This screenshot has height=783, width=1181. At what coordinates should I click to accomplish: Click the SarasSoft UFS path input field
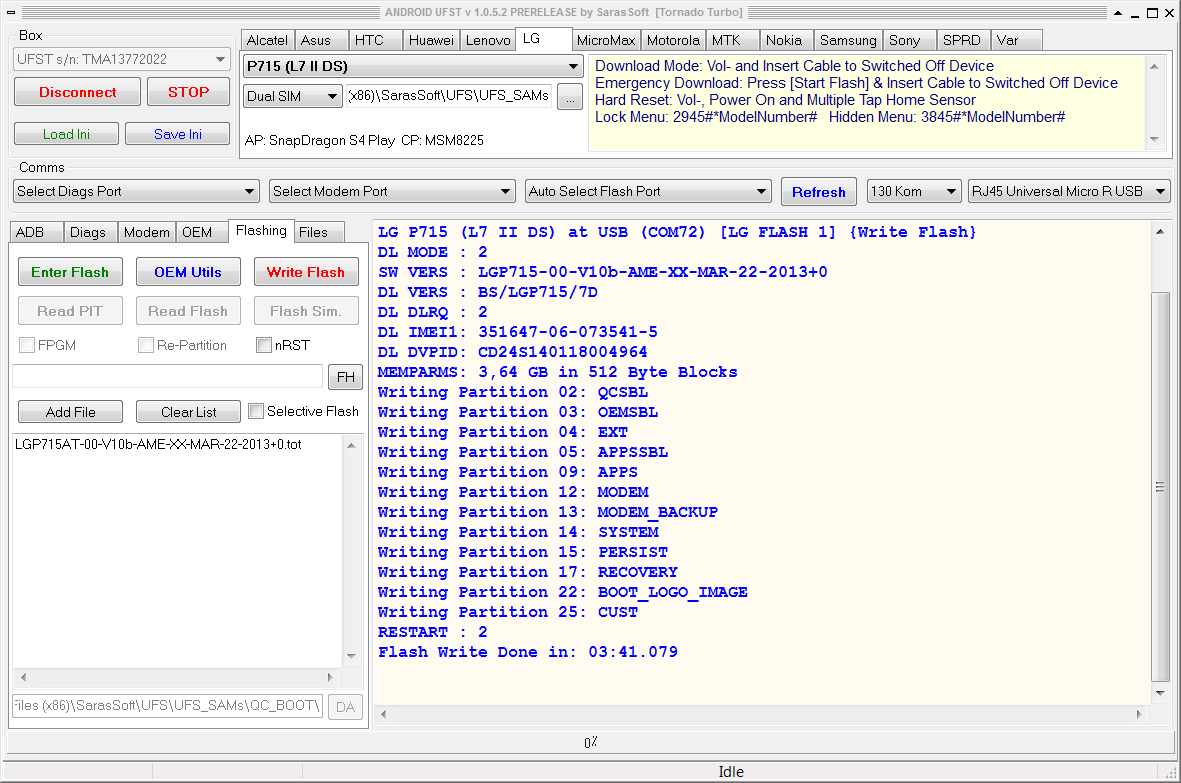tap(449, 96)
